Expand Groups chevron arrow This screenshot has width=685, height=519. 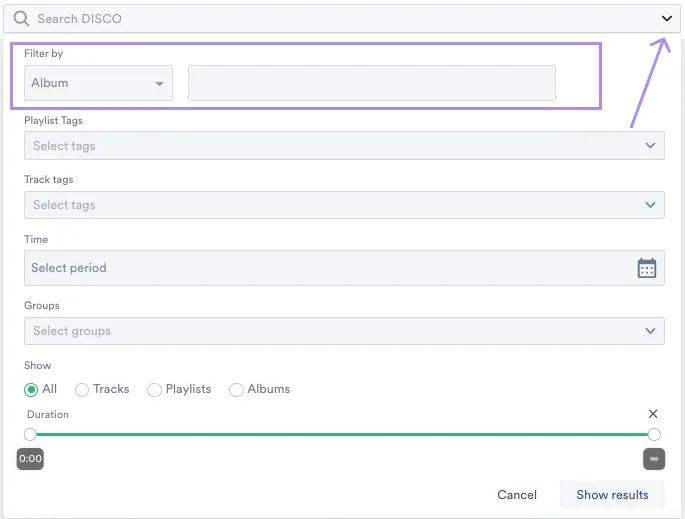[650, 331]
